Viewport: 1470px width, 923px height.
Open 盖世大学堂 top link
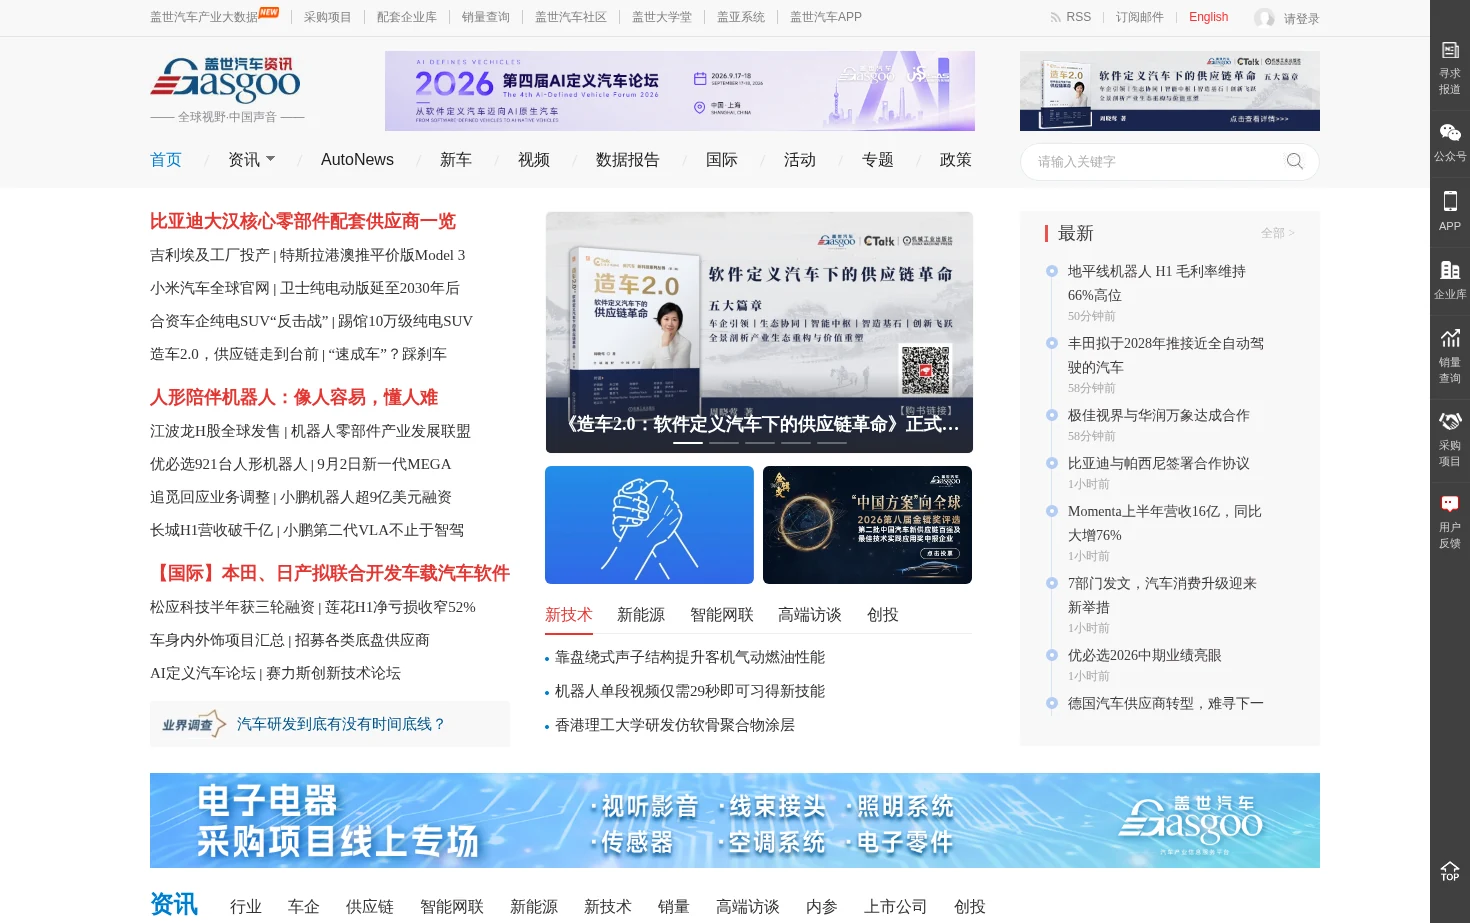[x=662, y=17]
